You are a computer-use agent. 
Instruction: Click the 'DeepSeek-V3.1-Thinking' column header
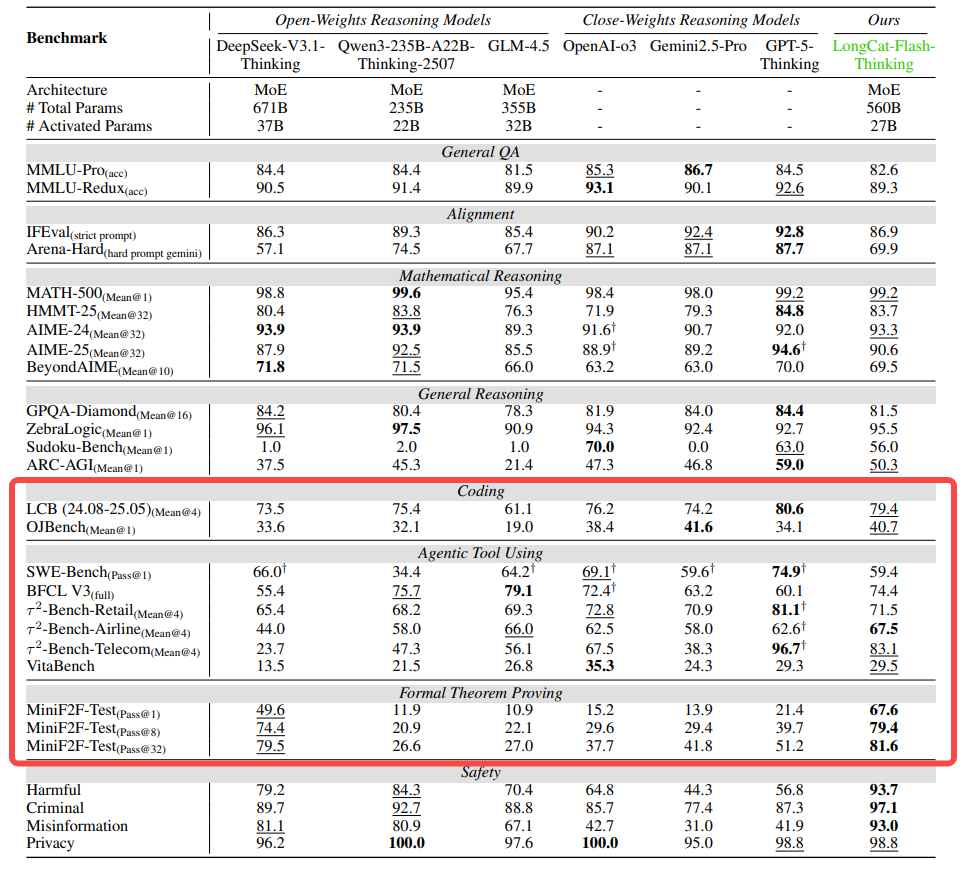270,55
